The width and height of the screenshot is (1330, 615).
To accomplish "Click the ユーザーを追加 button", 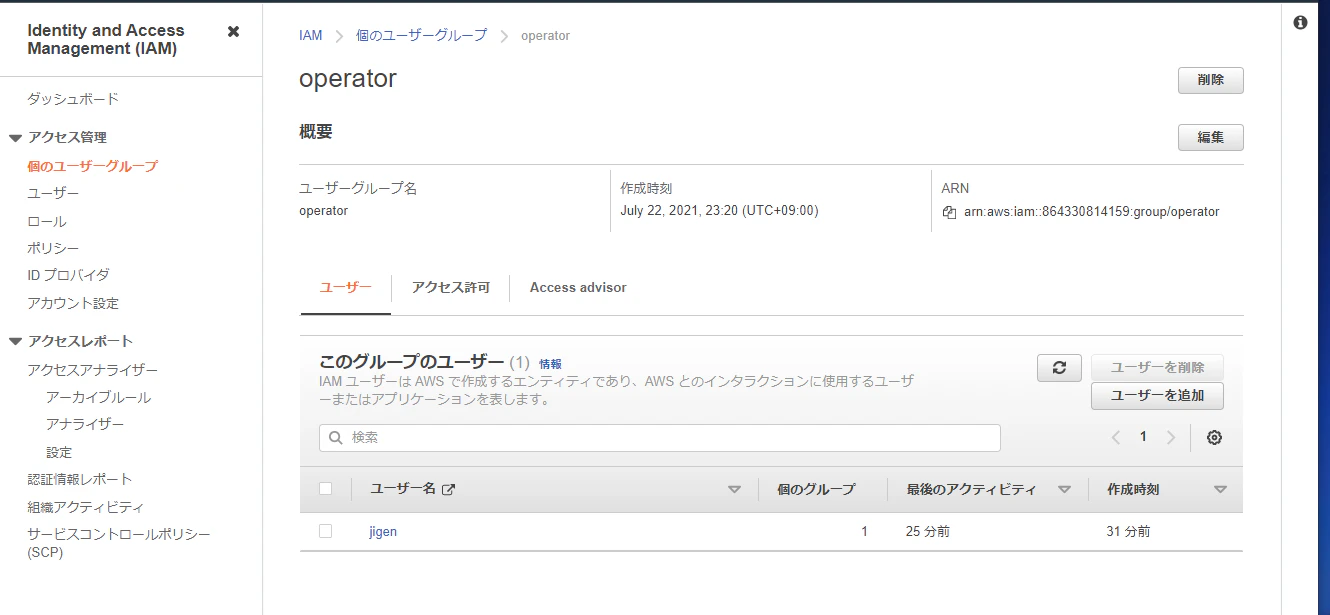I will pyautogui.click(x=1157, y=396).
